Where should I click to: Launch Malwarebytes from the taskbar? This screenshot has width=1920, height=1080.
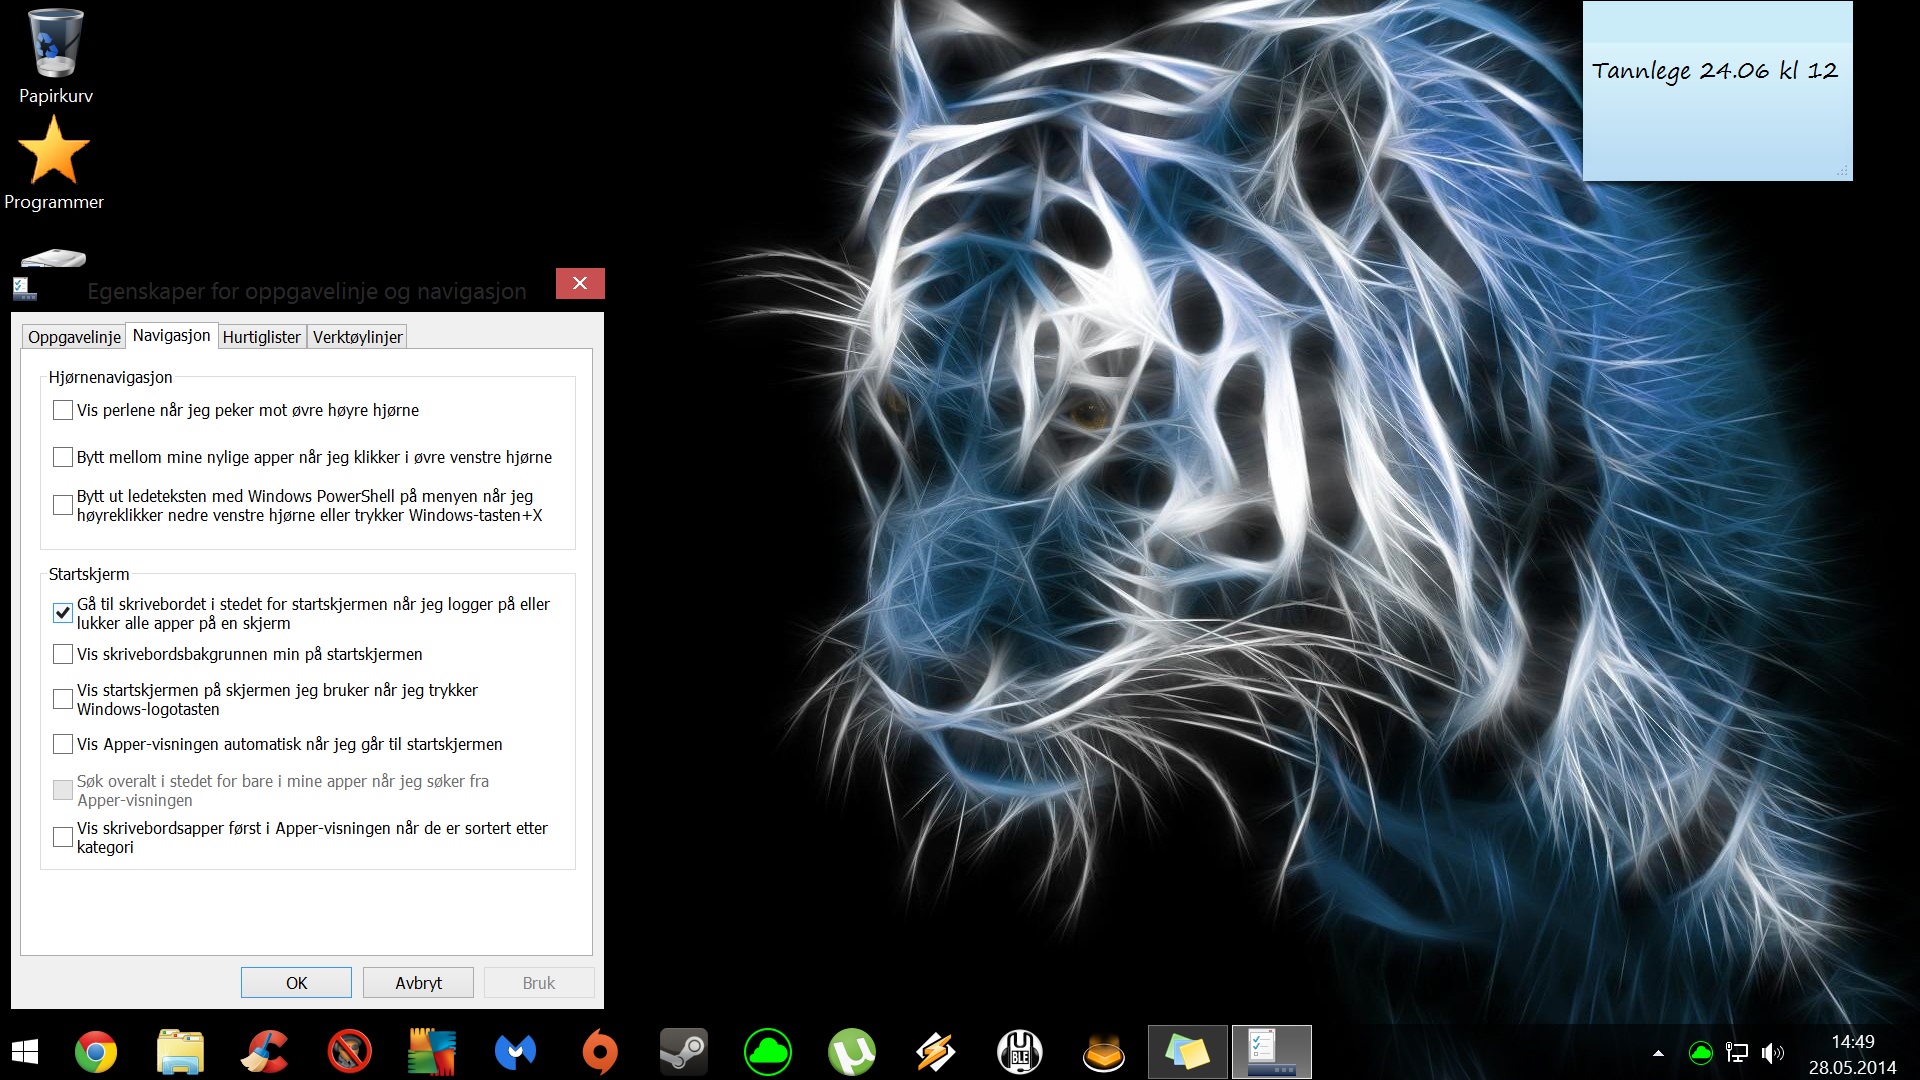[x=516, y=1052]
